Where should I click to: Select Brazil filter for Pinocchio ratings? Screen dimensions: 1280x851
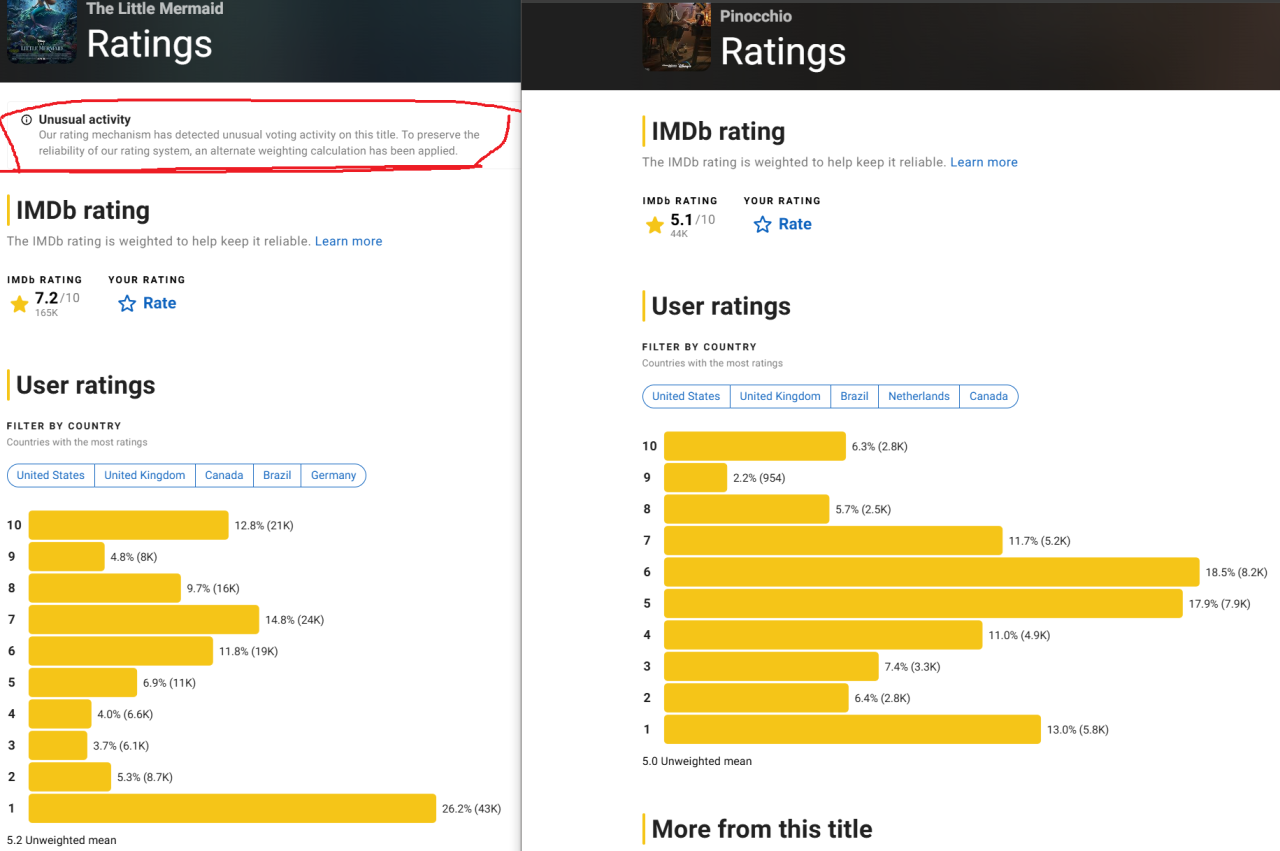854,396
